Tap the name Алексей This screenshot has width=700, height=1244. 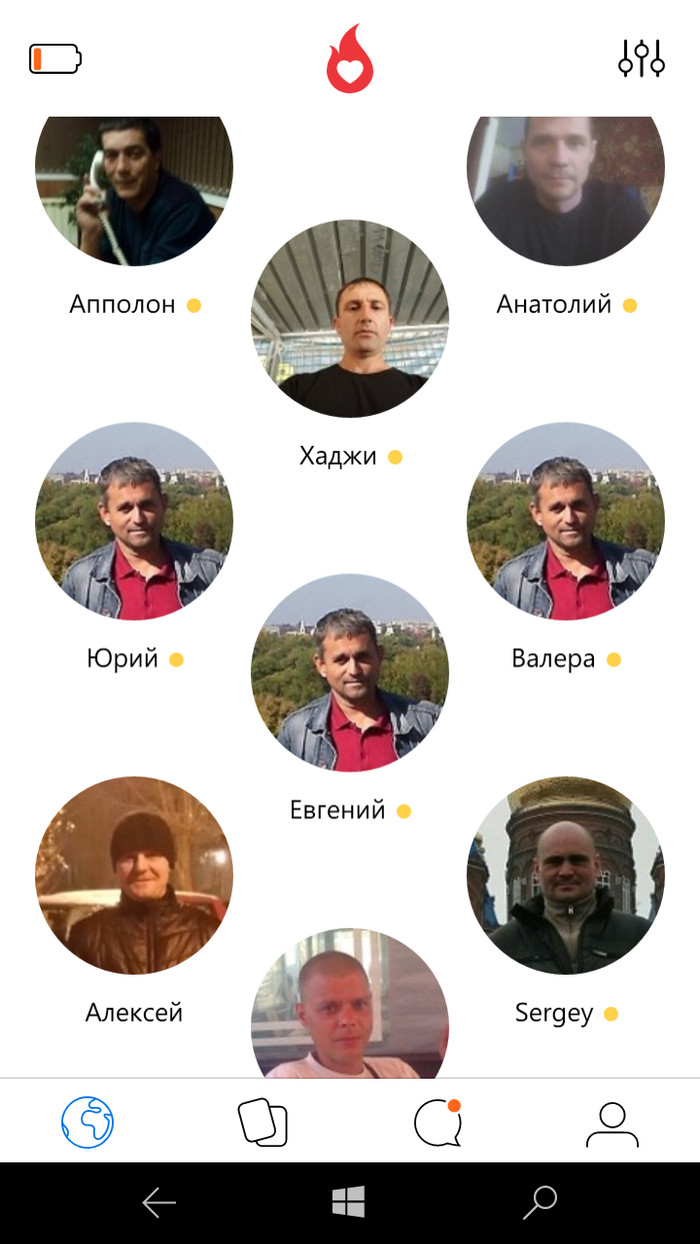pos(134,1013)
